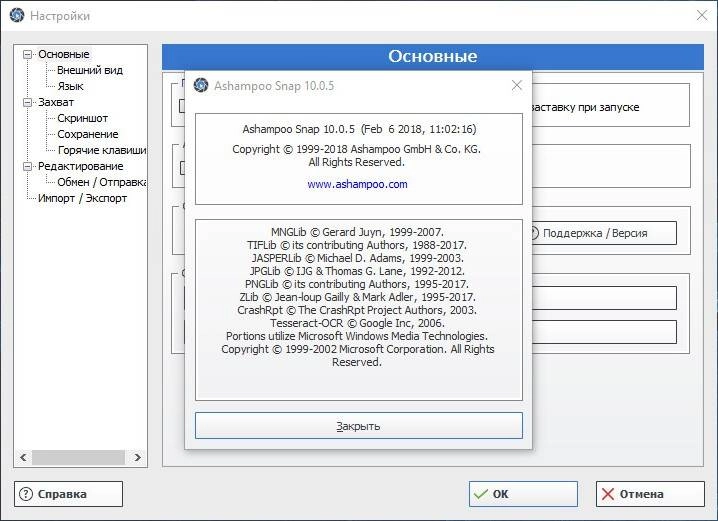
Task: Collapse the Основные tree node
Action: 27,54
